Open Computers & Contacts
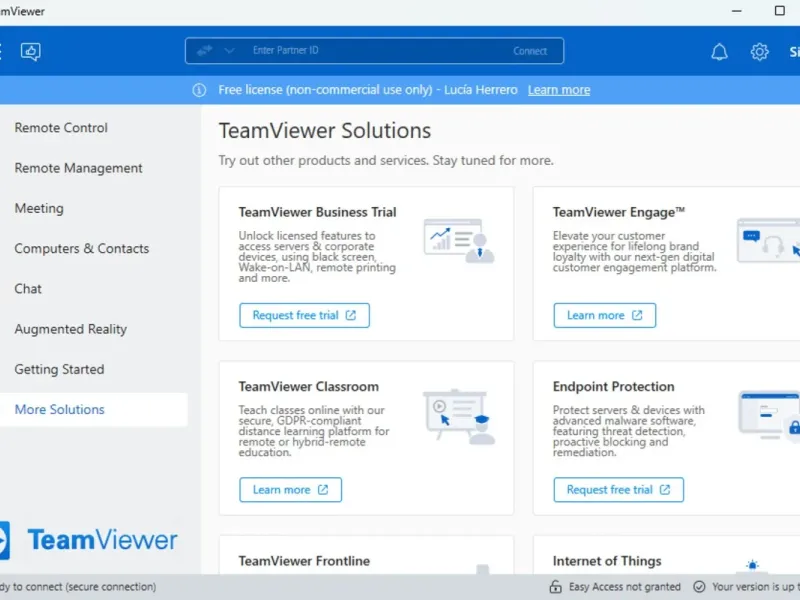 (x=82, y=248)
